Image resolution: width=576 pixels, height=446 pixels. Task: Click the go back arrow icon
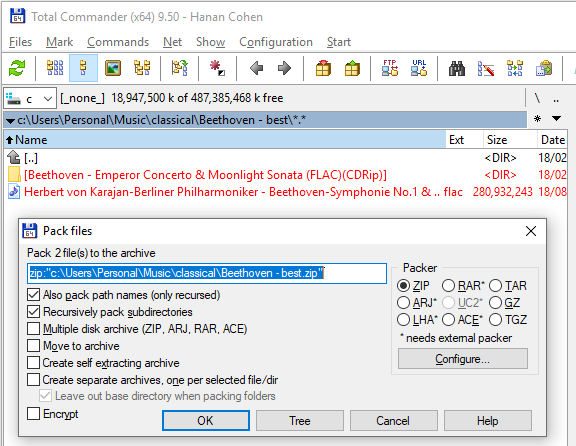coord(256,68)
